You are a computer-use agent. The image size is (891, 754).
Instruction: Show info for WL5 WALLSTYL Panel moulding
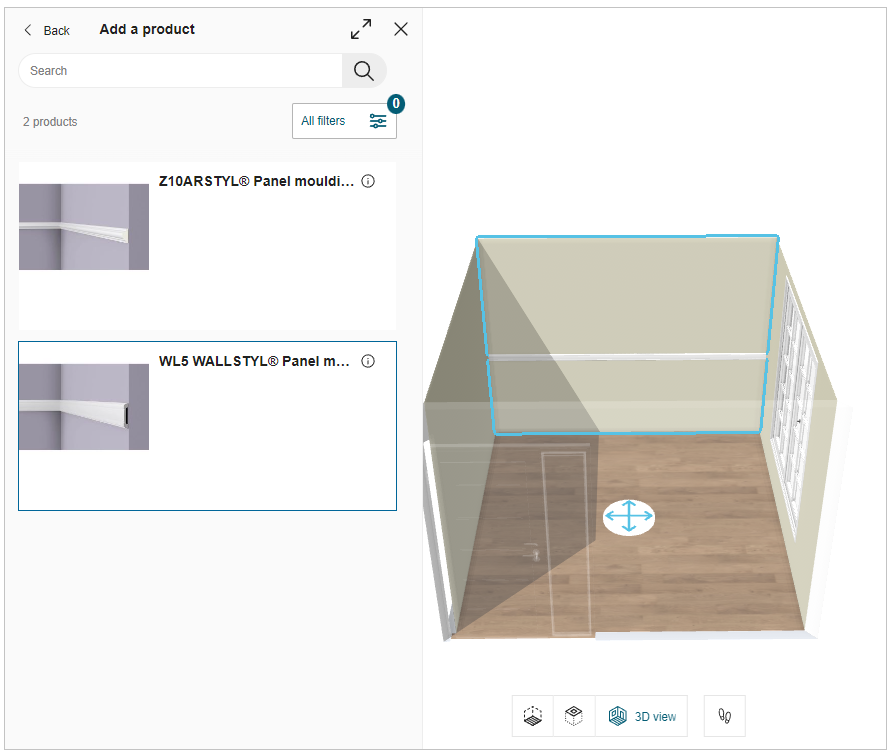point(368,361)
